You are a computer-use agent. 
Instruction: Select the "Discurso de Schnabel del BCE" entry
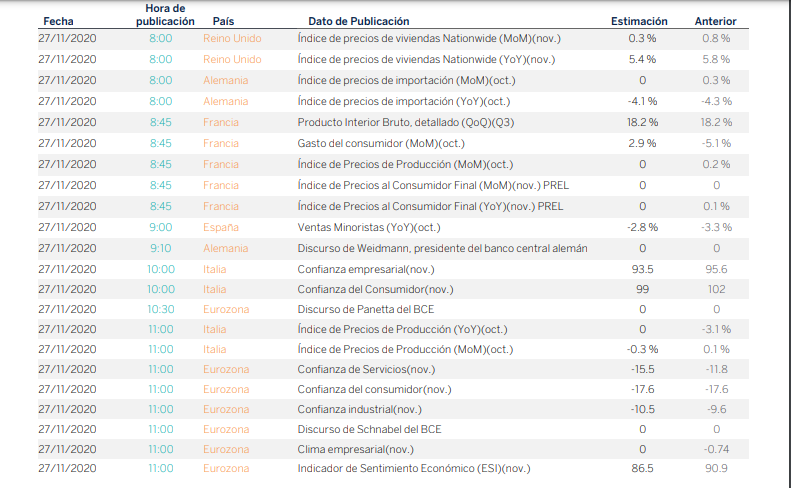(368, 428)
